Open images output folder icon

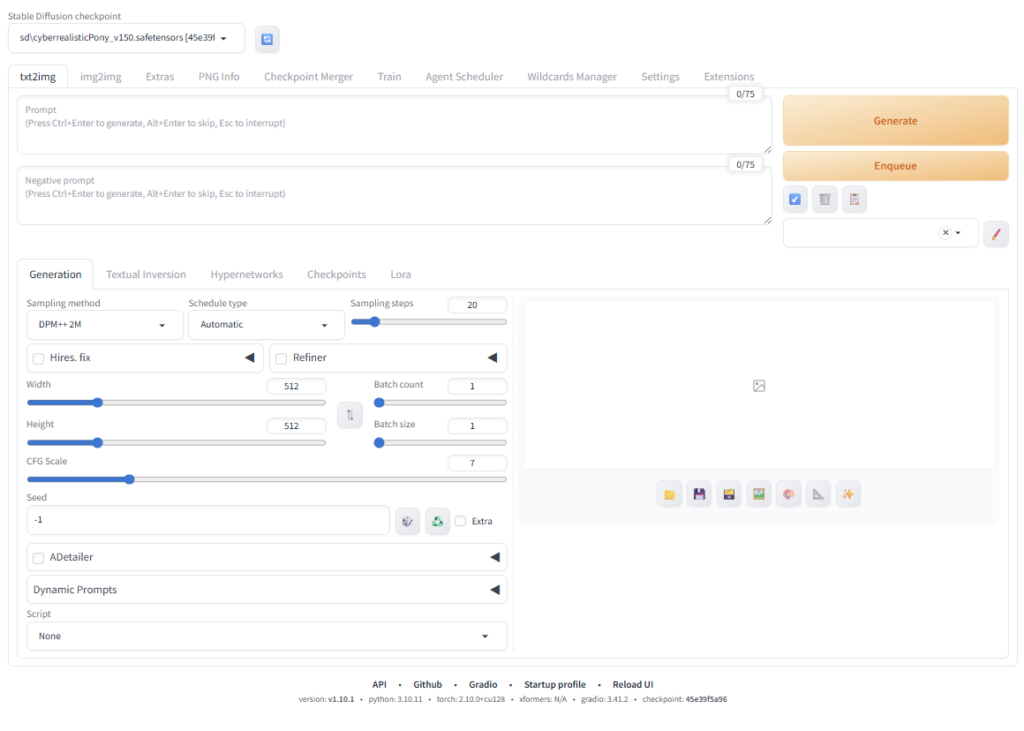pyautogui.click(x=670, y=494)
